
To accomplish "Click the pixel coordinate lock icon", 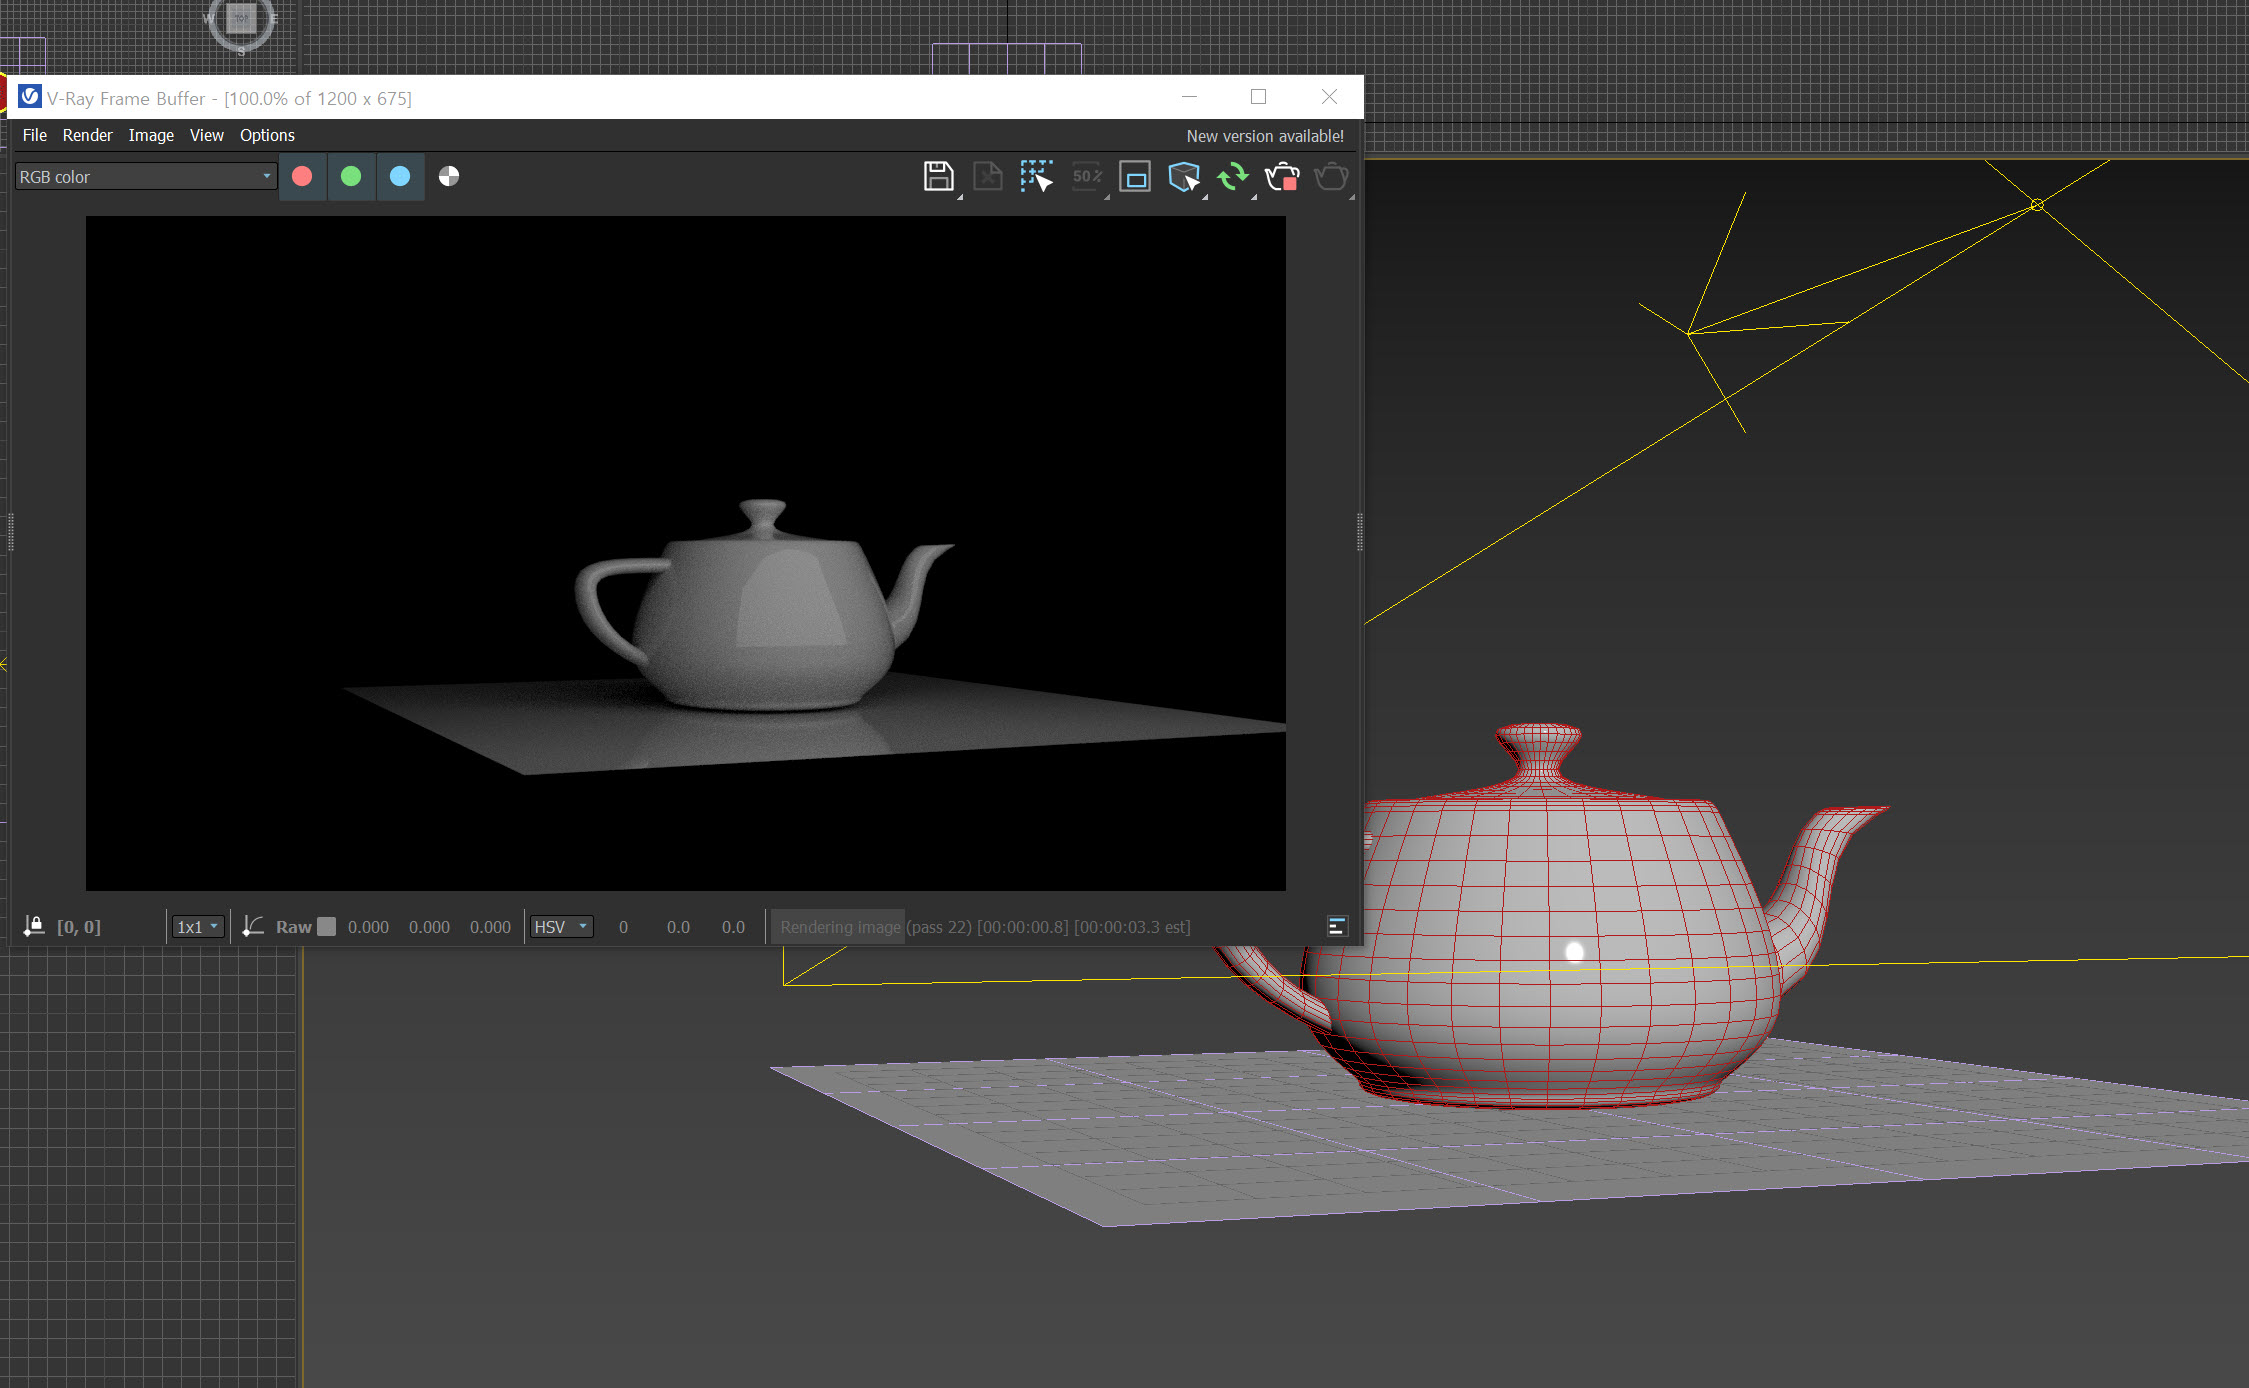I will pos(34,926).
